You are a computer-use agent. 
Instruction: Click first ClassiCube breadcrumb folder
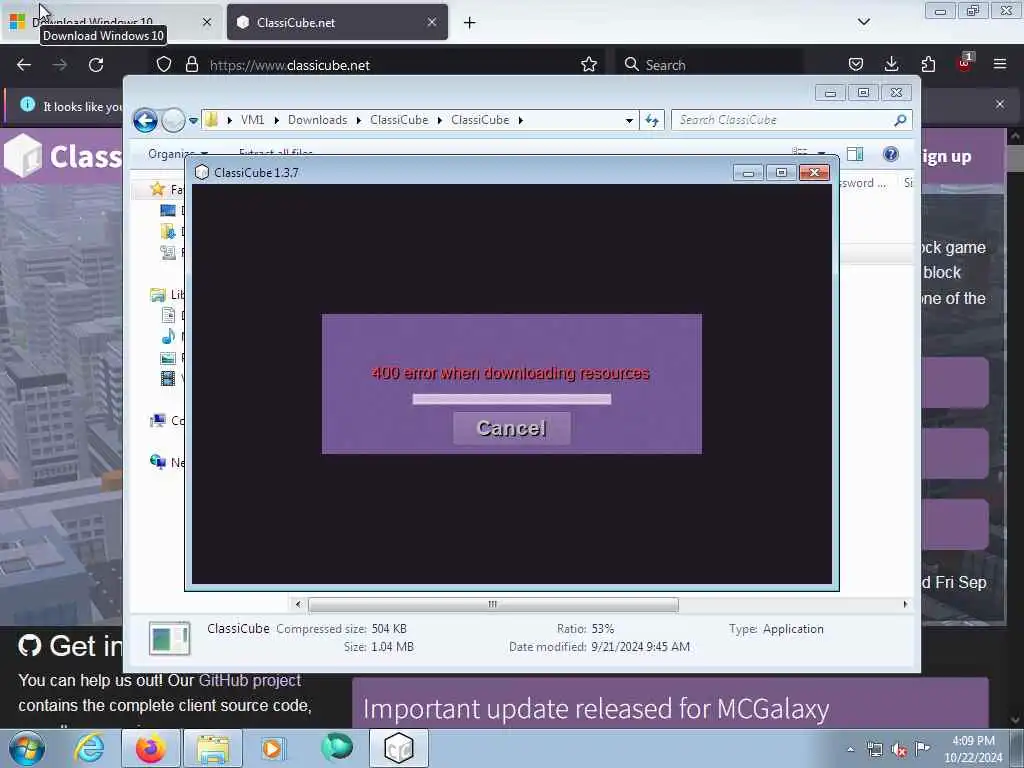pos(399,120)
